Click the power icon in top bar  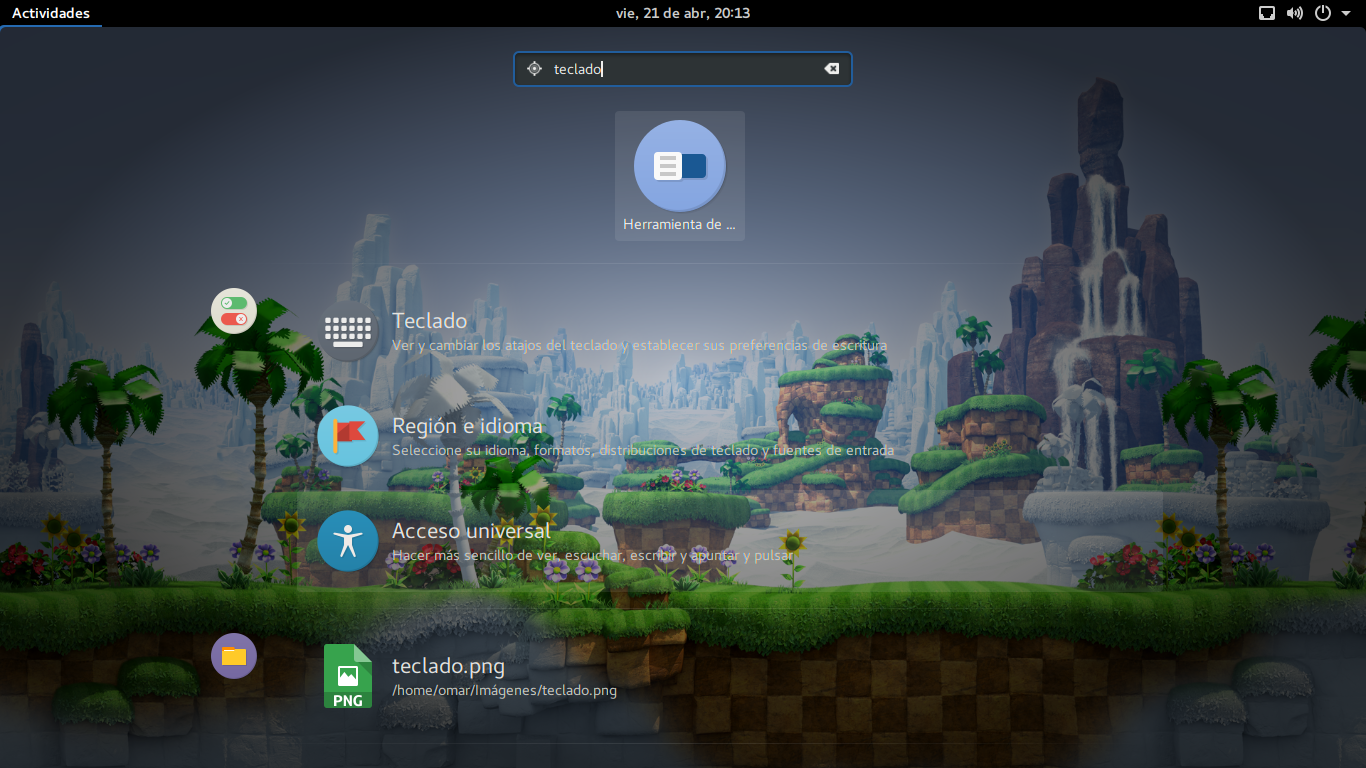1323,13
